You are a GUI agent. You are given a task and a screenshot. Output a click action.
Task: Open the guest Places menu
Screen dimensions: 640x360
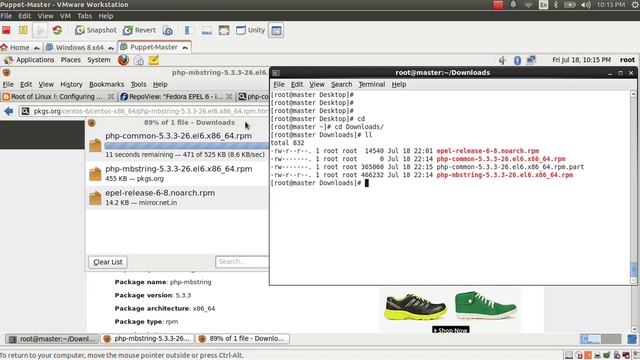click(71, 60)
